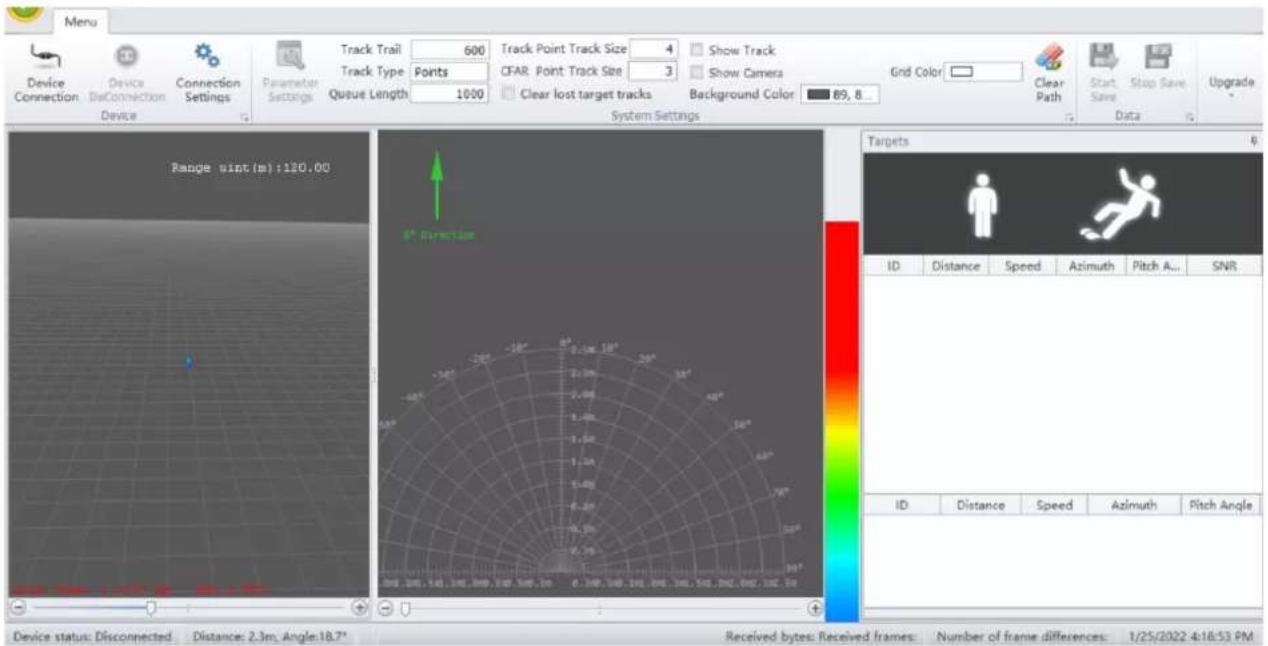Click the Device Connection icon
Screen dimensions: 1268x646
pyautogui.click(x=43, y=56)
